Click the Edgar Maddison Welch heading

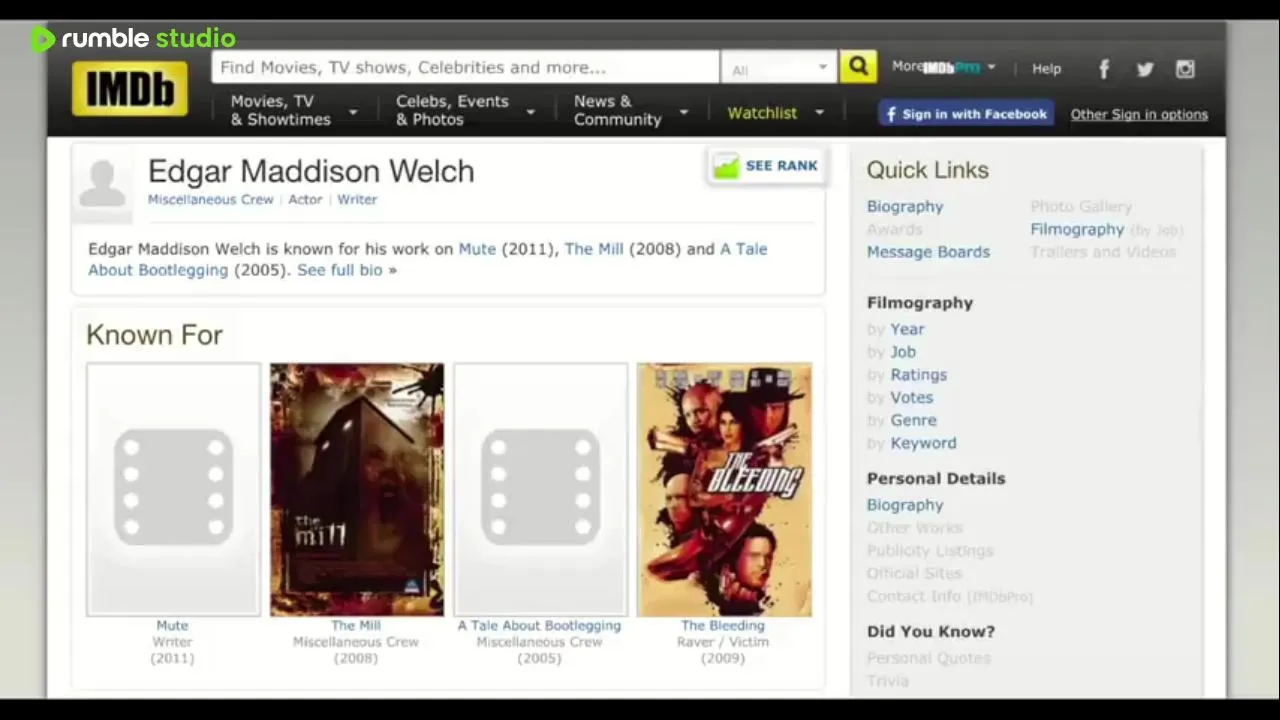click(311, 171)
